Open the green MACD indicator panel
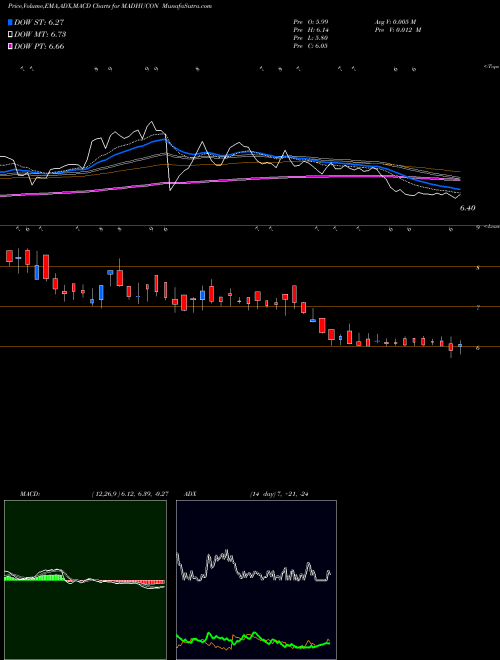Screen dimensions: 500x660 click(x=85, y=580)
